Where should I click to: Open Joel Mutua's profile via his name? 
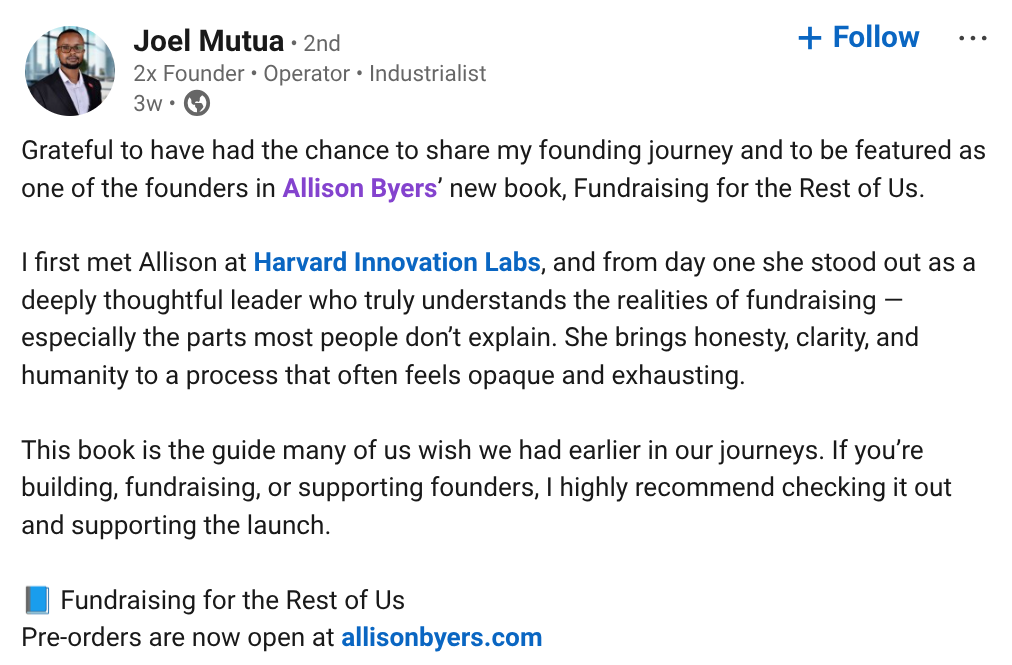(210, 41)
